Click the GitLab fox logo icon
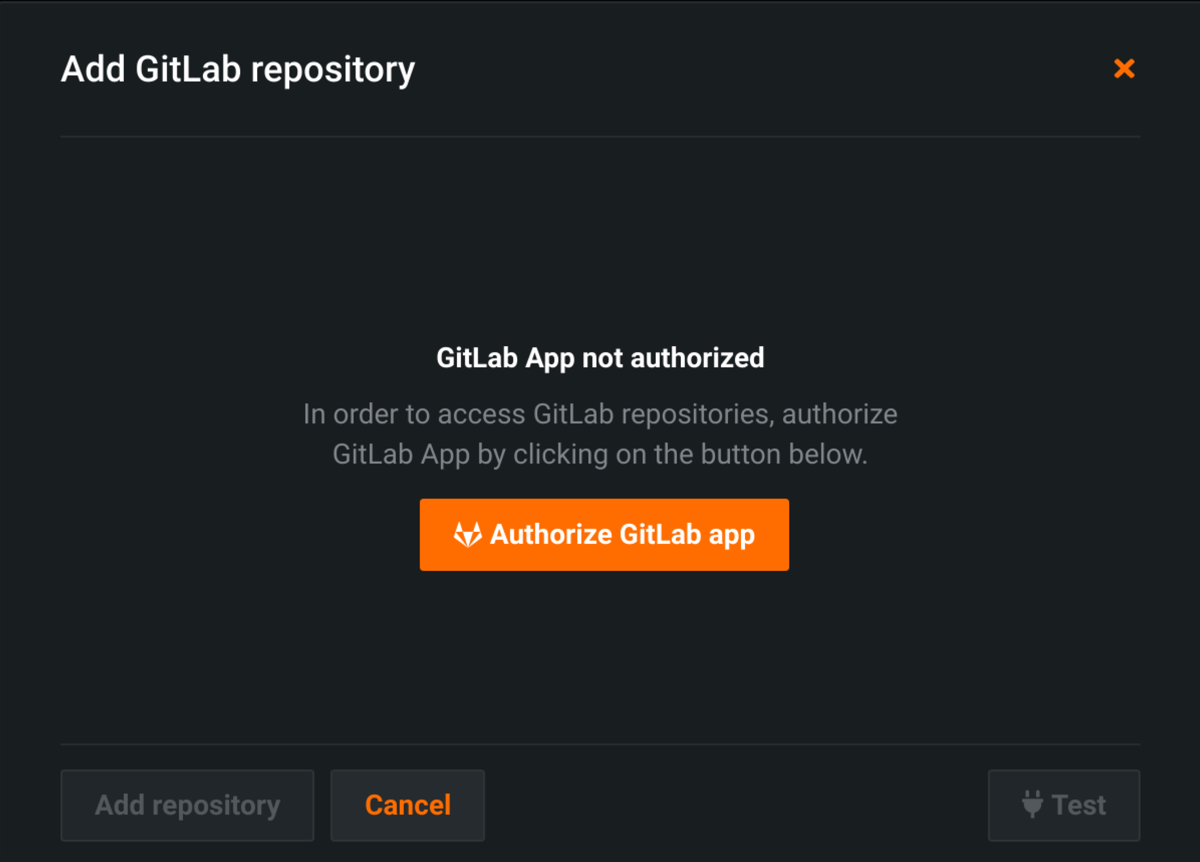Image resolution: width=1200 pixels, height=862 pixels. 467,535
